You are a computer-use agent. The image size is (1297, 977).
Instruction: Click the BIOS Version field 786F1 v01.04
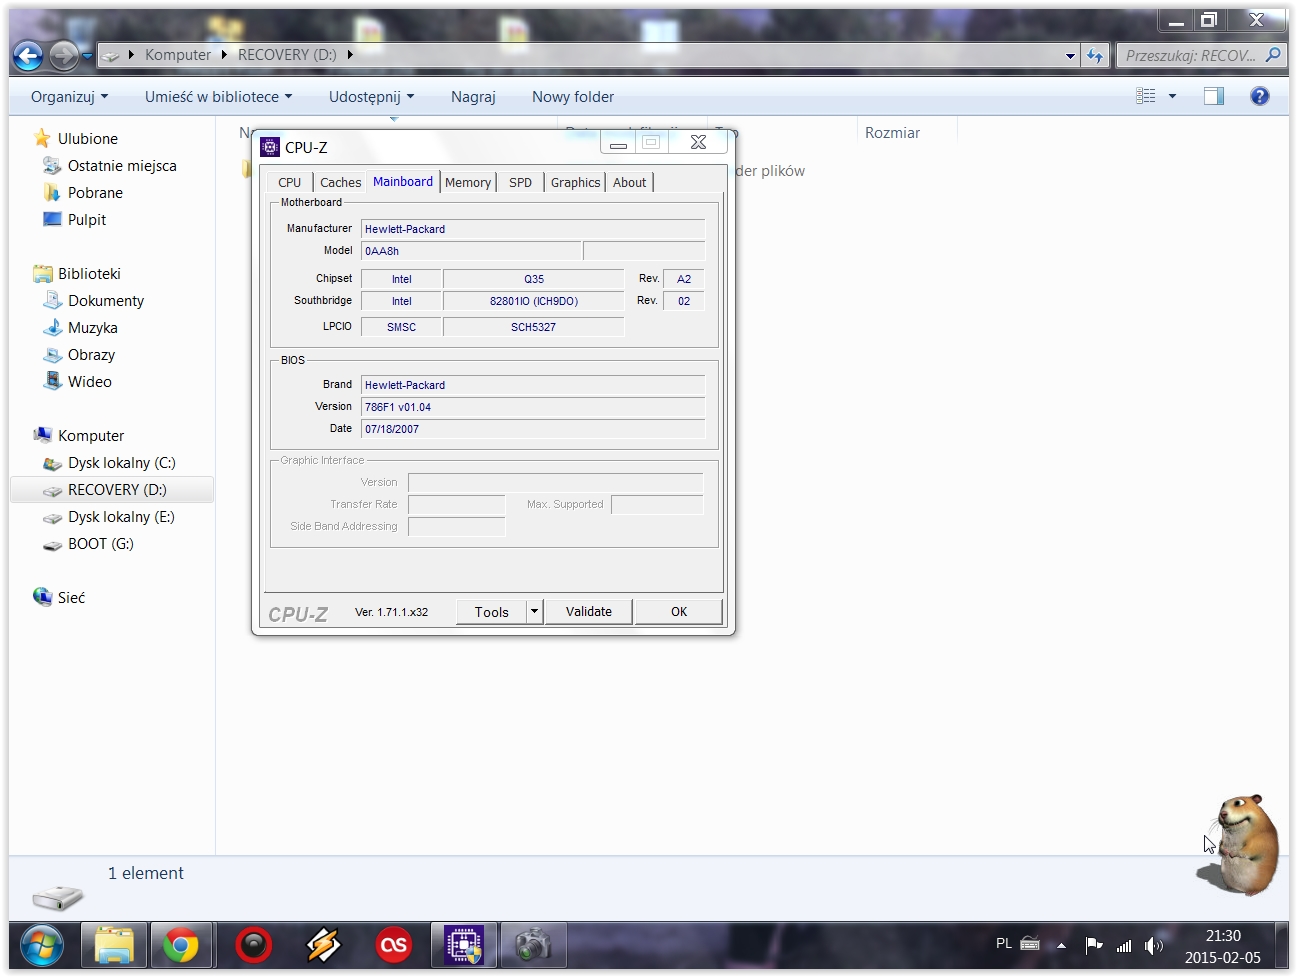click(x=533, y=407)
